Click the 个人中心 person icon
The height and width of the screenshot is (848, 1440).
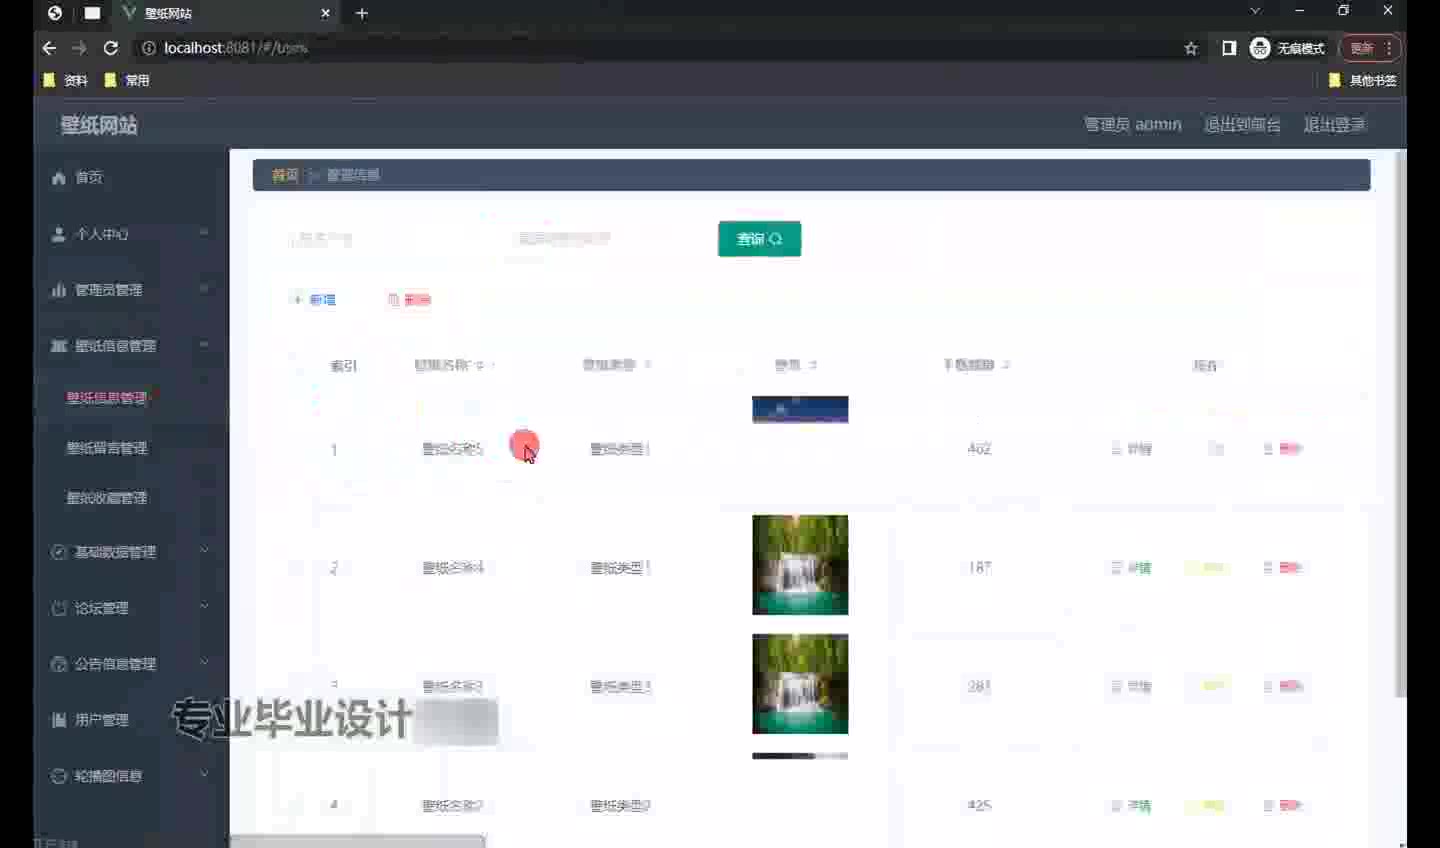(59, 234)
